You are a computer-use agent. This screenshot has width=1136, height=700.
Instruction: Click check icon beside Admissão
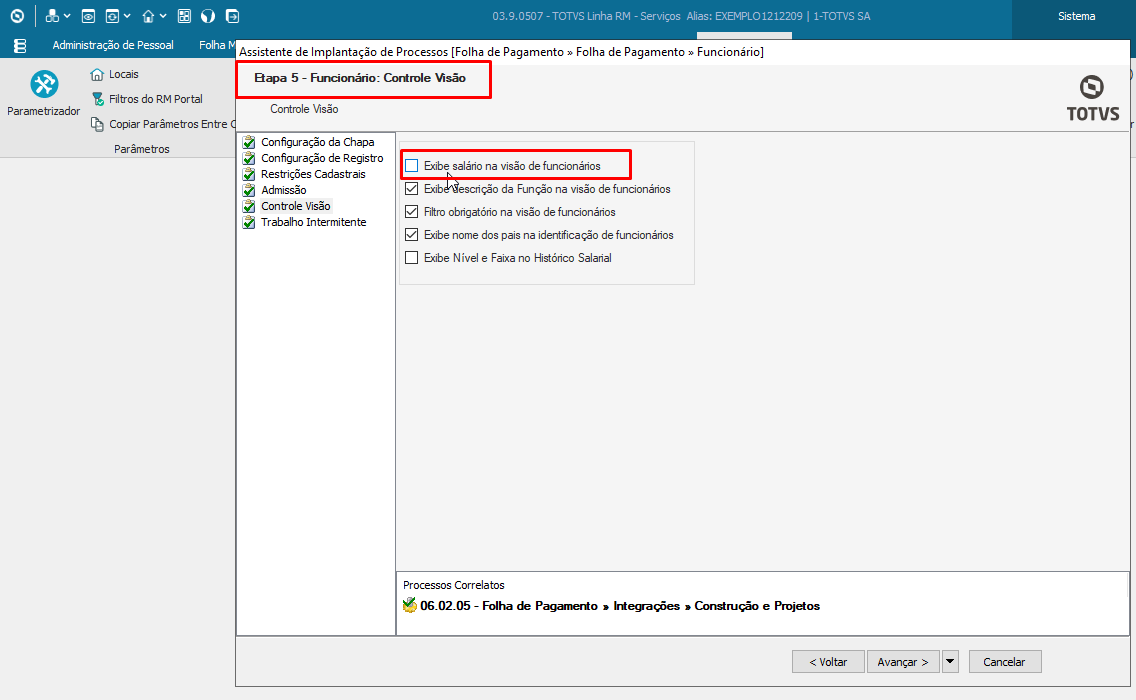(x=249, y=190)
